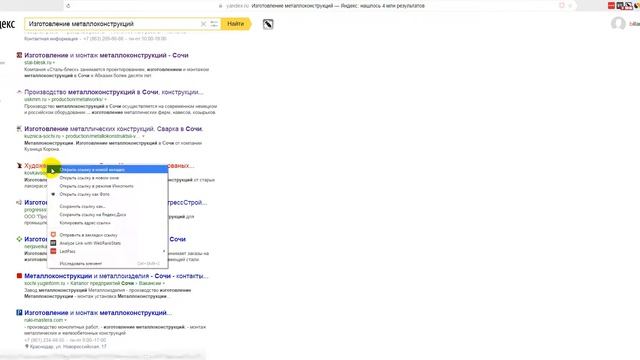
Task: Open Изготовление металлических конструкций. Сварка link
Action: pos(113,129)
